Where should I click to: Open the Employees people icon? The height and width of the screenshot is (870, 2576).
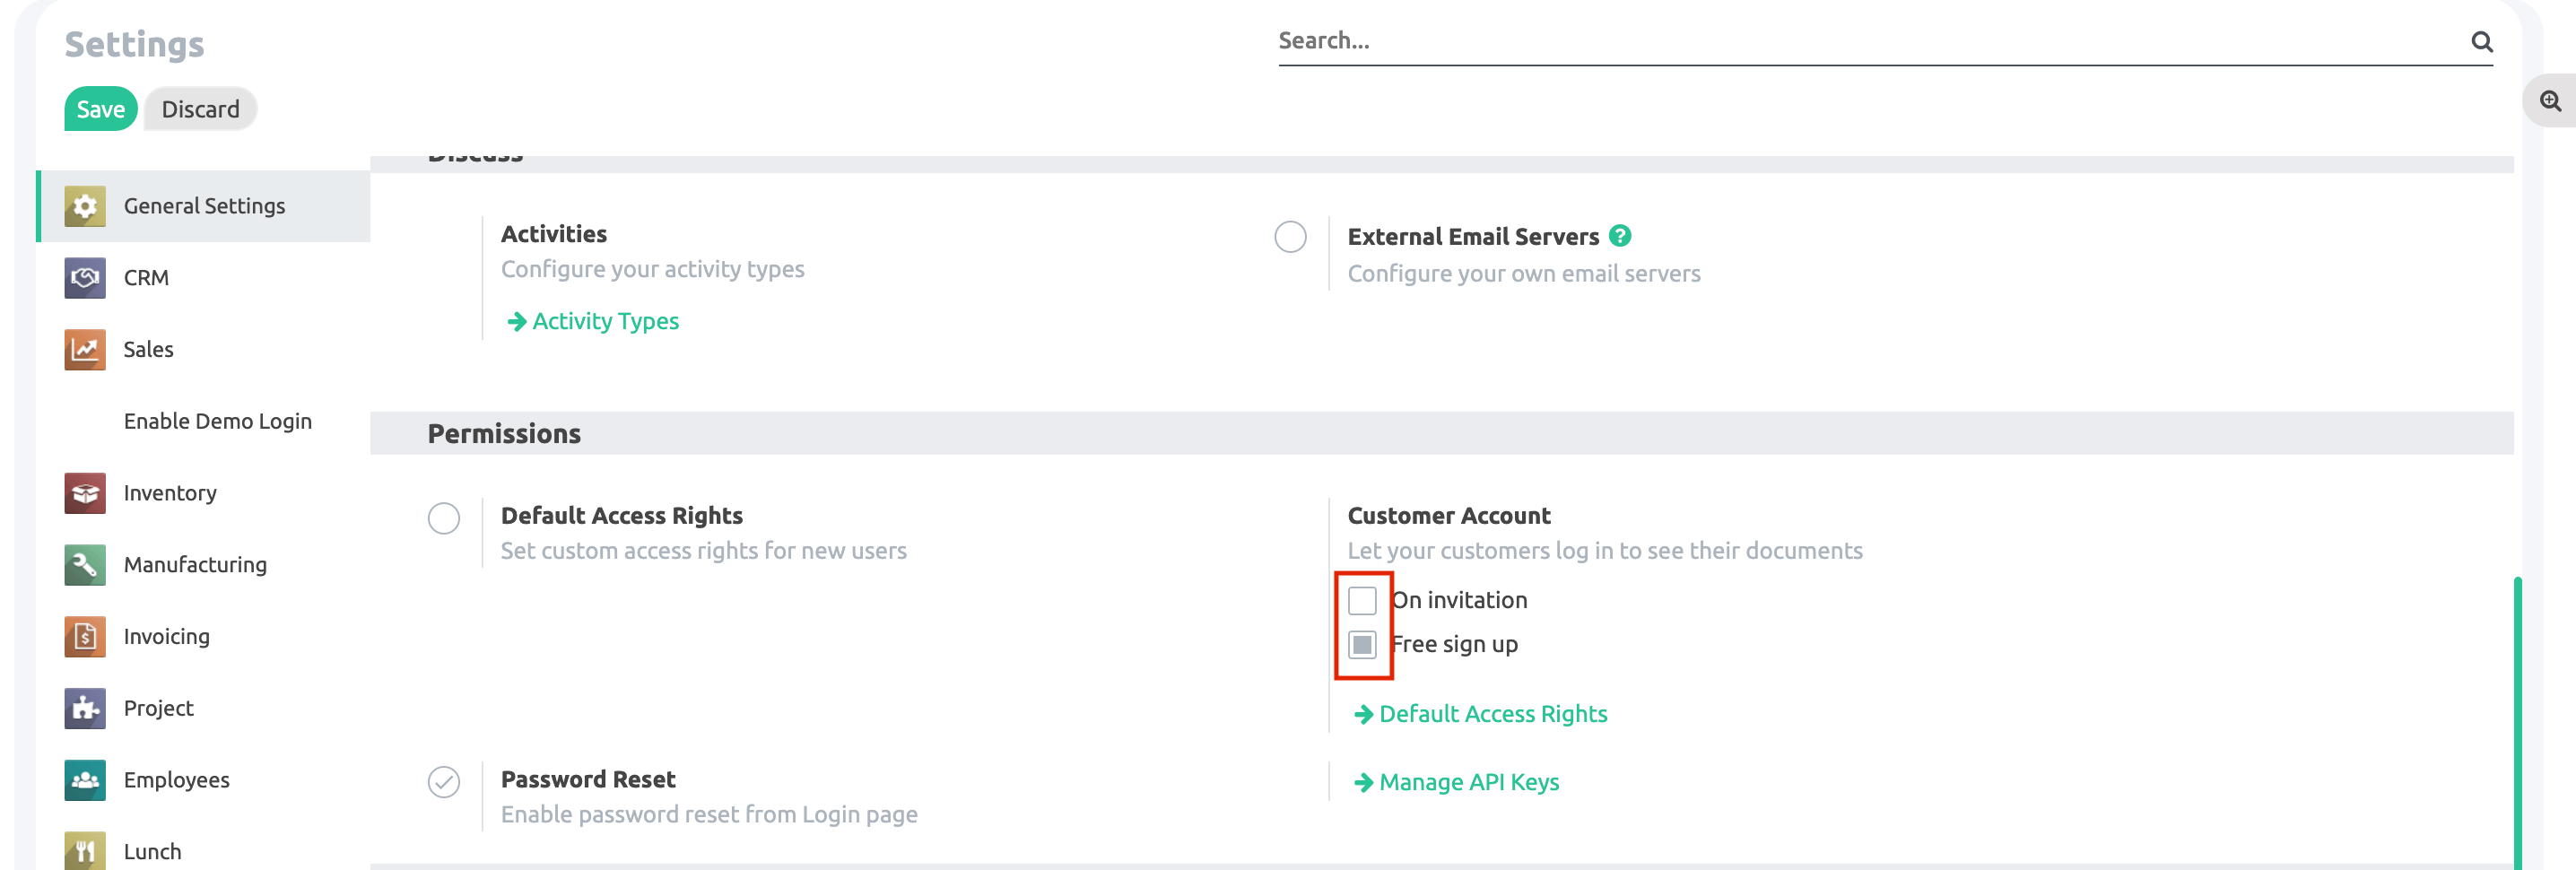pos(84,780)
